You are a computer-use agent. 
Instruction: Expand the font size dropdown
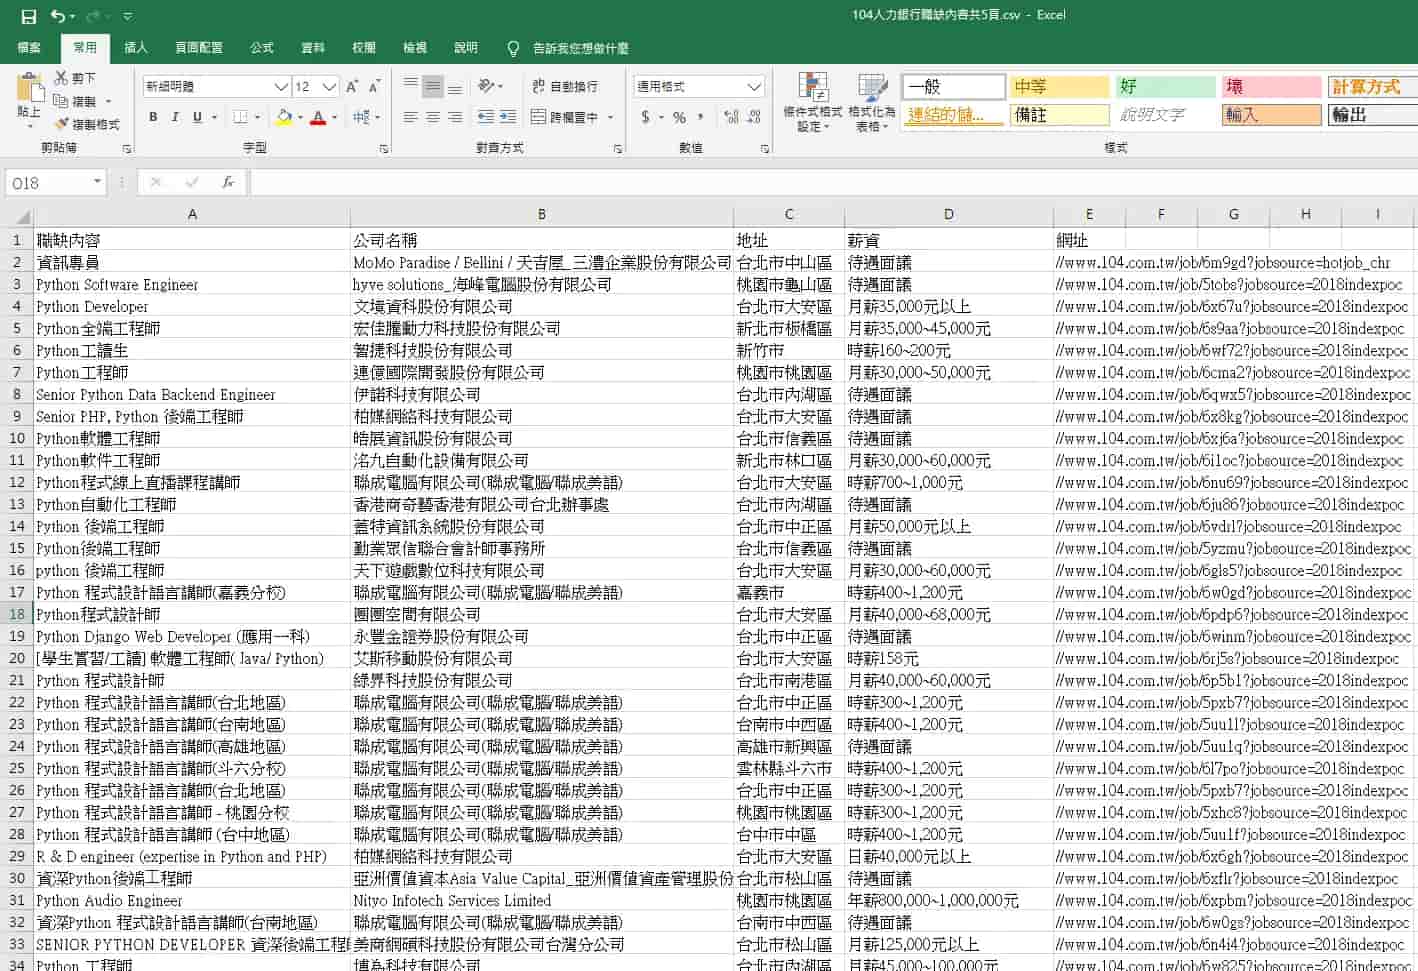[329, 87]
